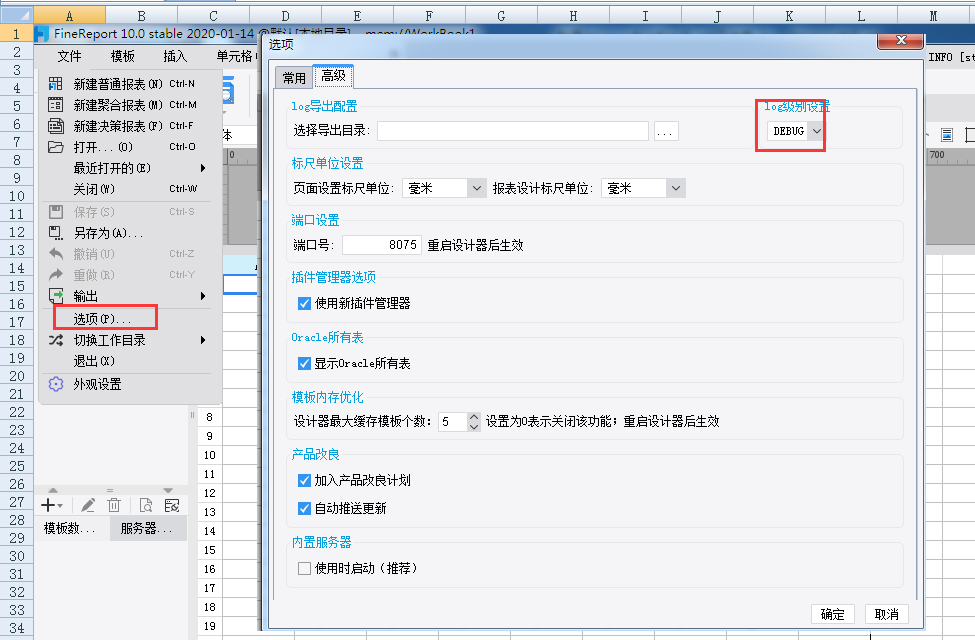Select spreadsheet column G header

click(501, 16)
